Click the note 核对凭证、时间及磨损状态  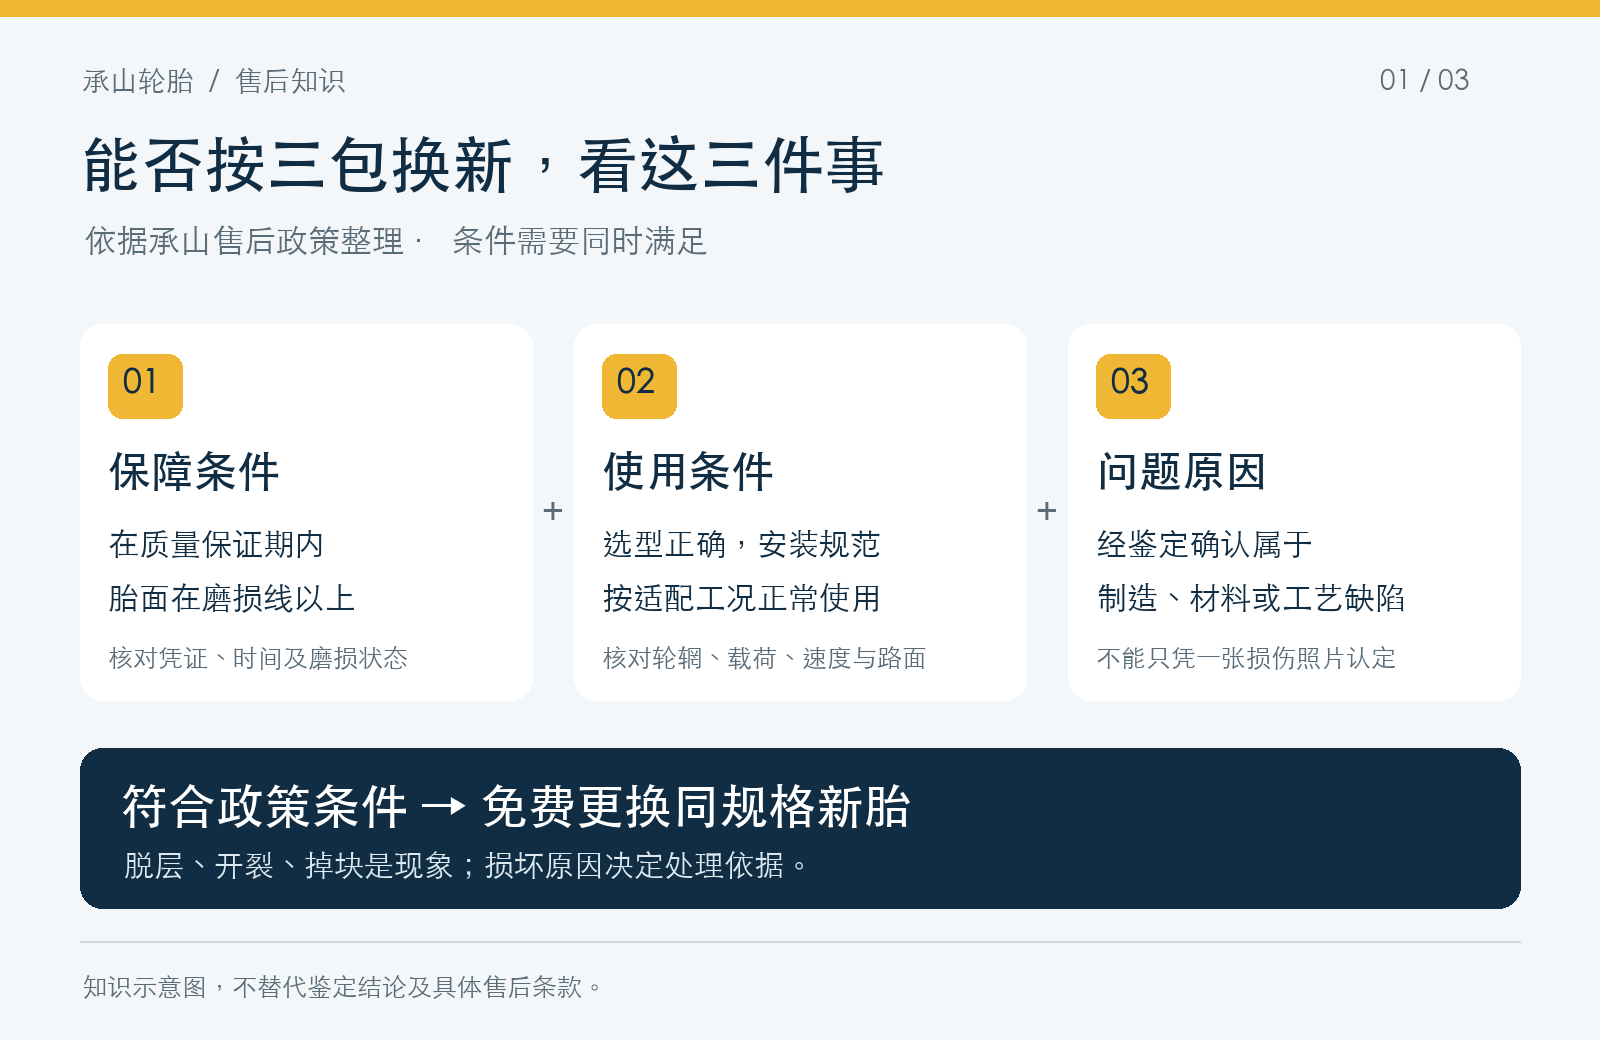258,658
